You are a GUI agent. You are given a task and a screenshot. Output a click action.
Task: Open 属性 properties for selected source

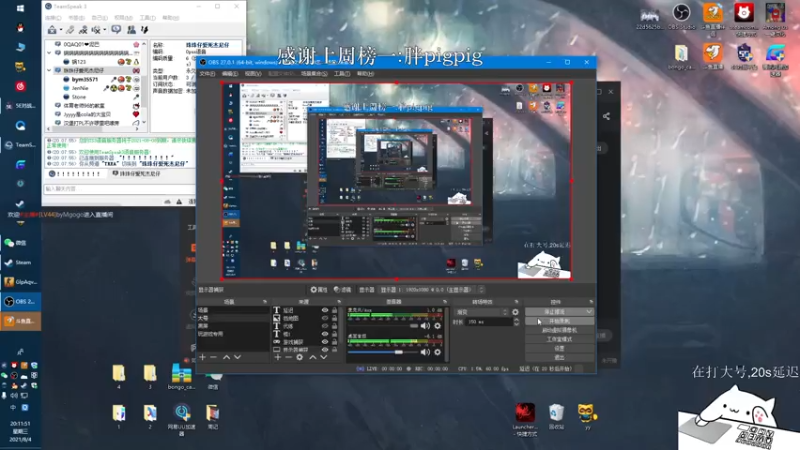pyautogui.click(x=319, y=289)
